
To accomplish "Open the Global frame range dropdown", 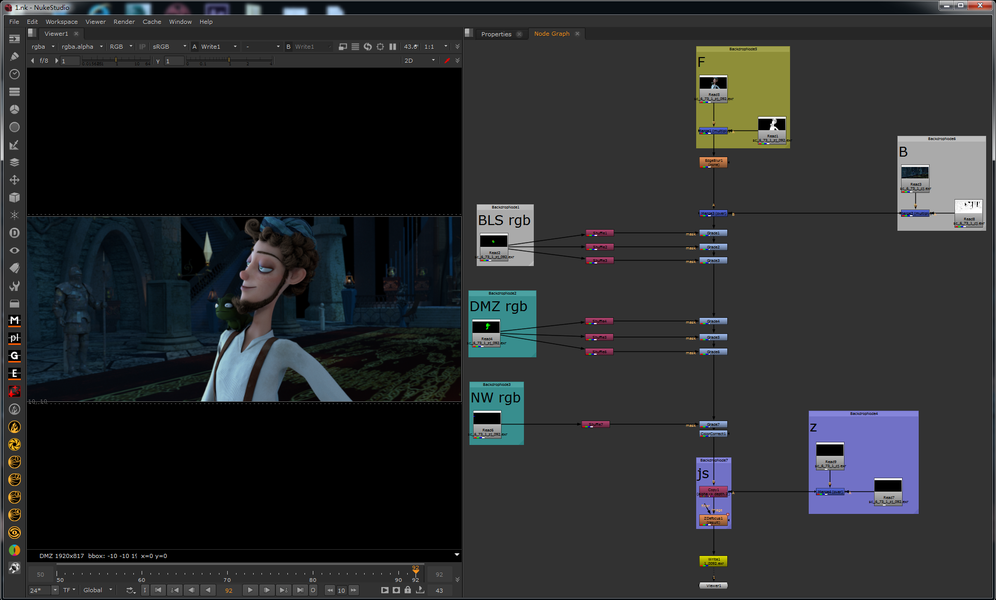I will click(98, 590).
